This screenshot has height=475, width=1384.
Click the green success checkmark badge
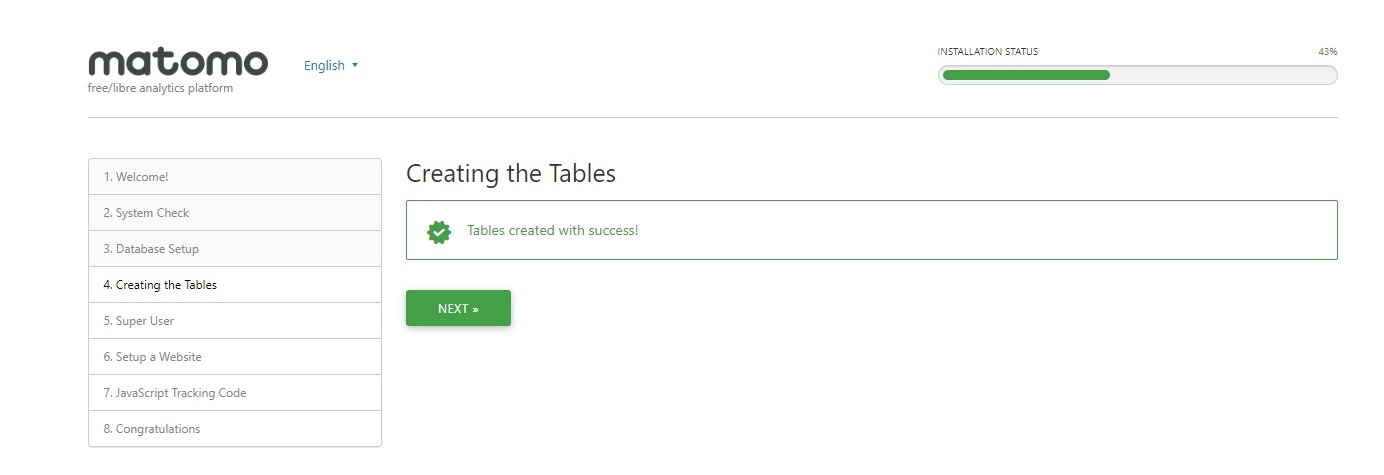[438, 231]
